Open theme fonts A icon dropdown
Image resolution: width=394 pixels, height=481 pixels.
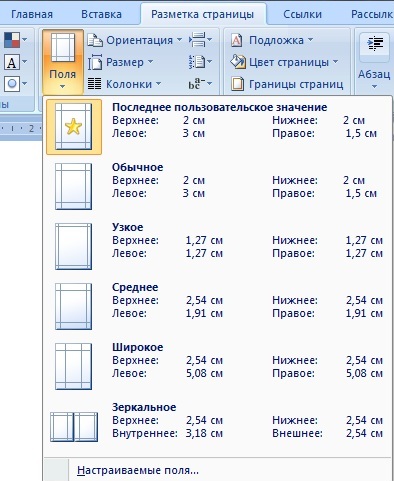(x=15, y=62)
